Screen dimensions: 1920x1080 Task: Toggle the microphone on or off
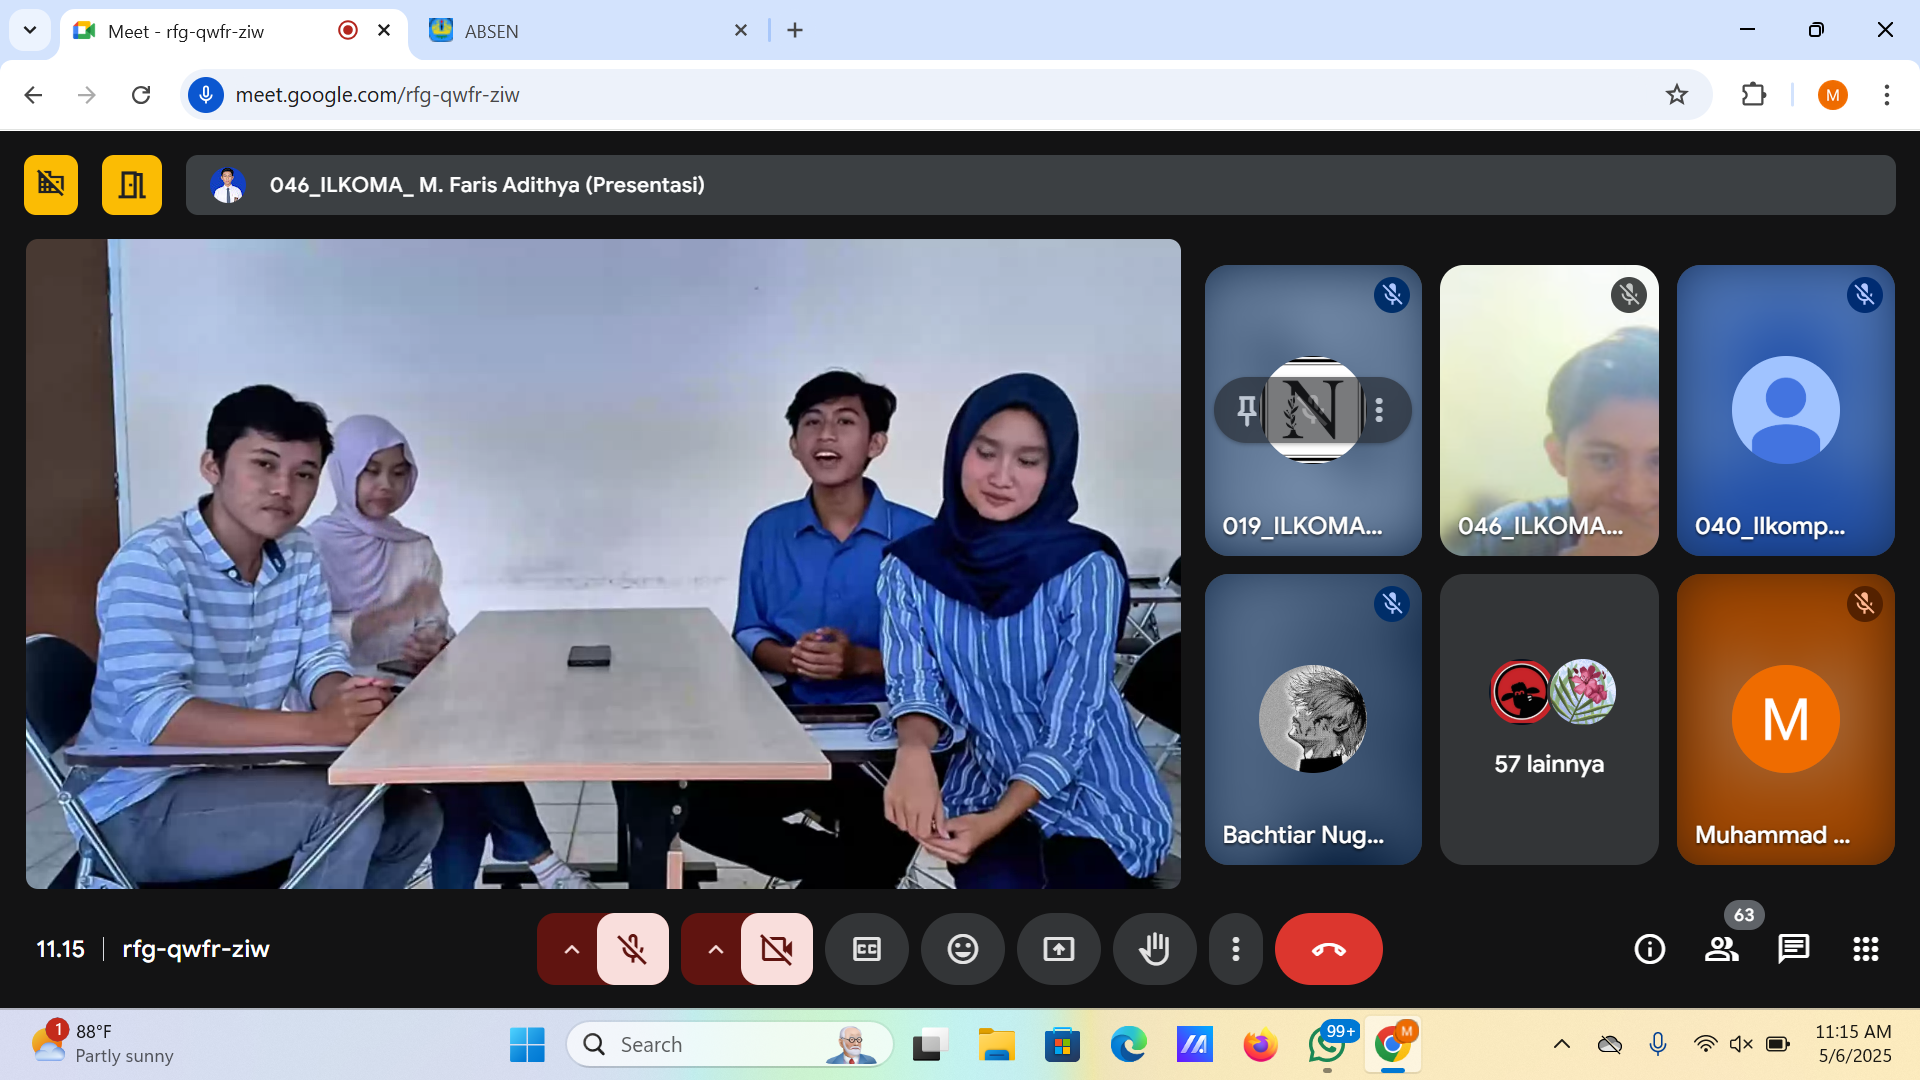[632, 949]
